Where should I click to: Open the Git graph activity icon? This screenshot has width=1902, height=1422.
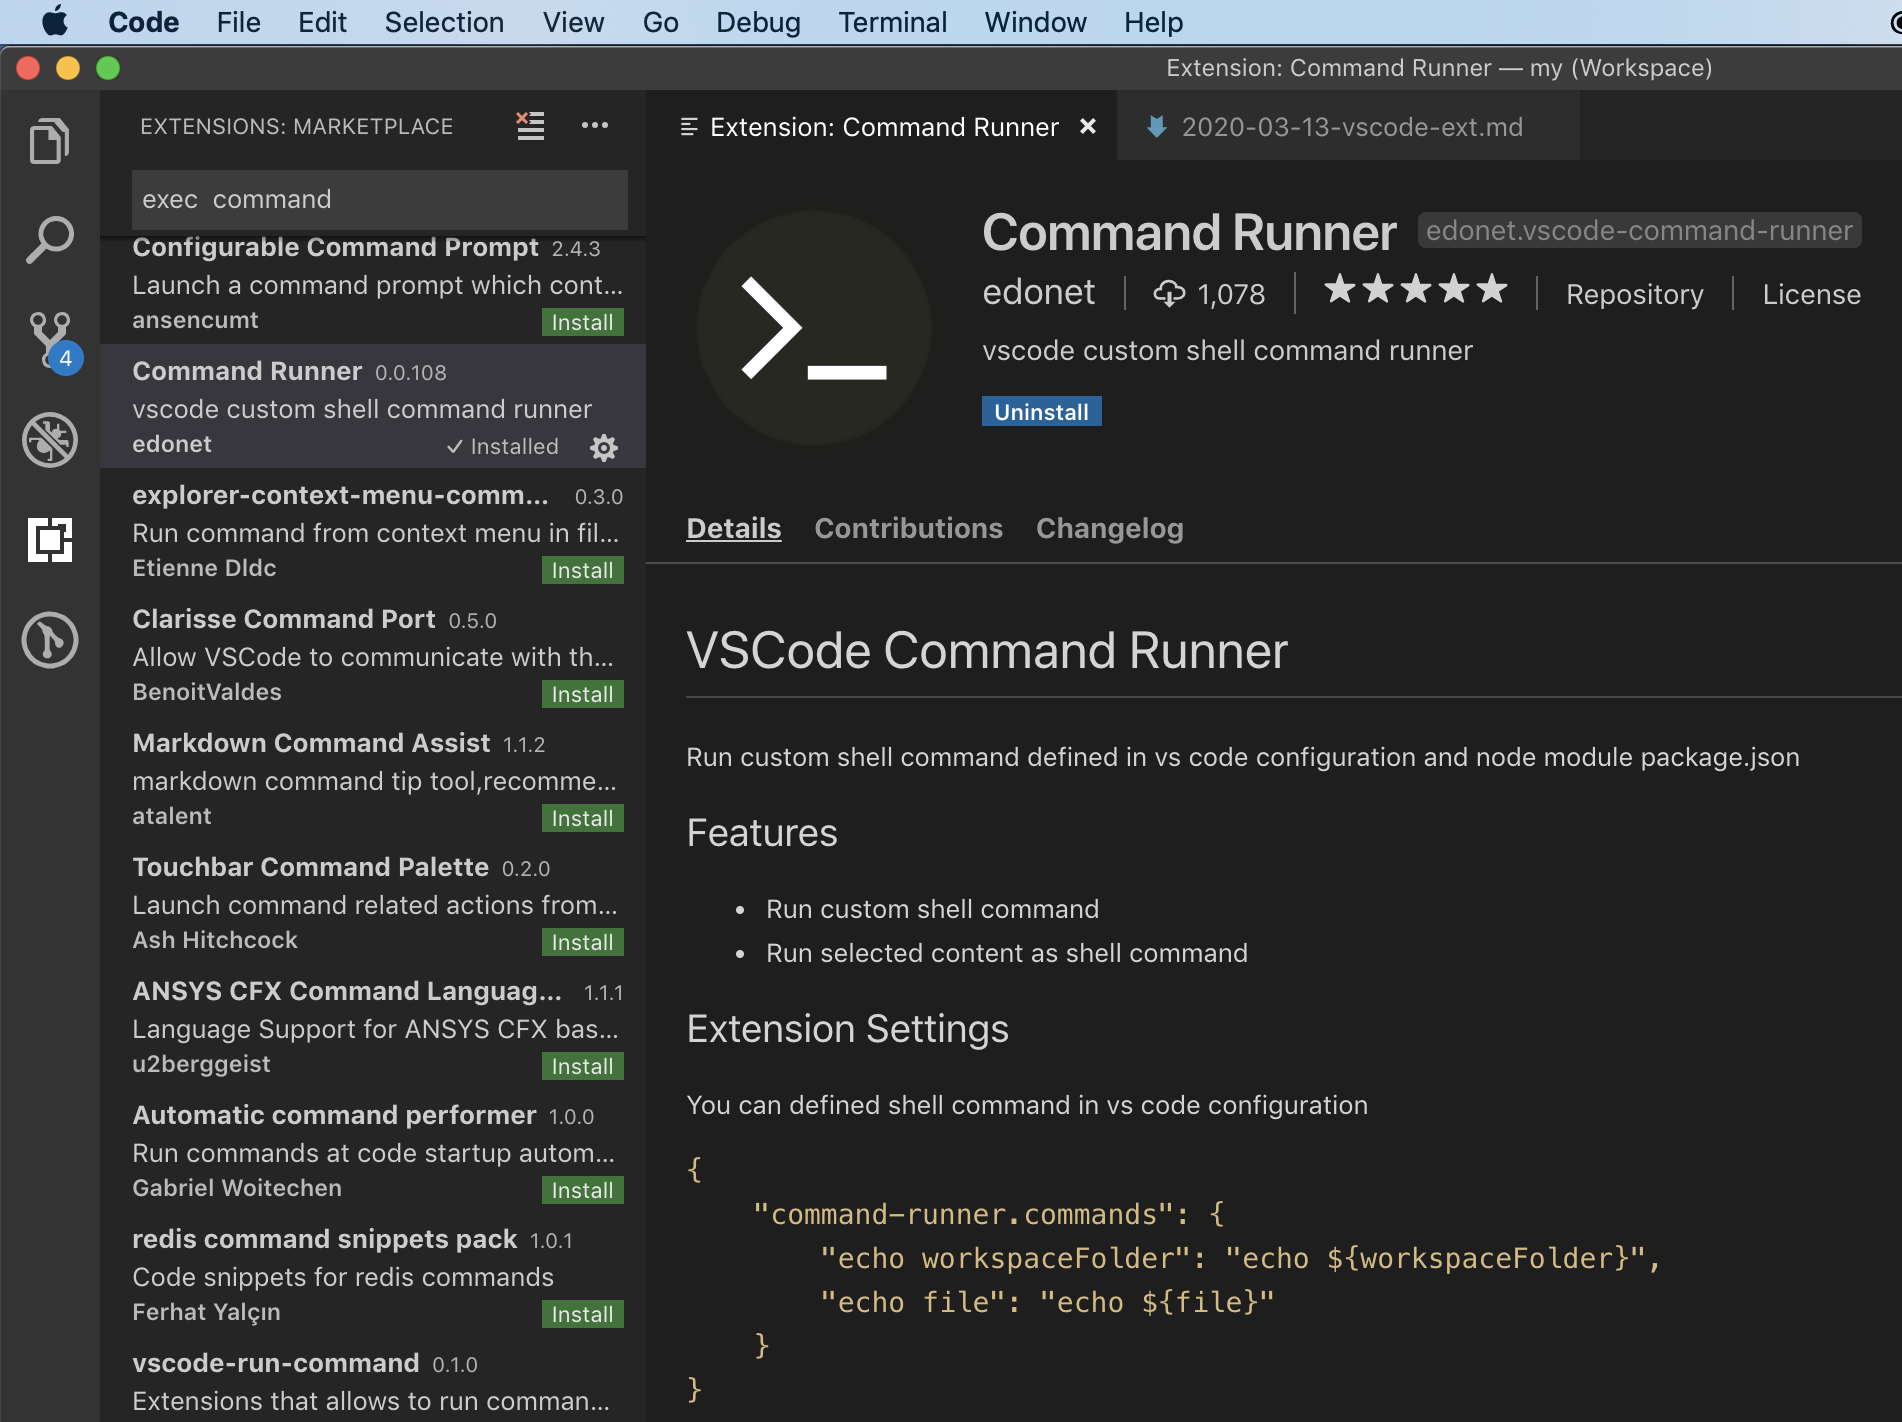click(49, 640)
